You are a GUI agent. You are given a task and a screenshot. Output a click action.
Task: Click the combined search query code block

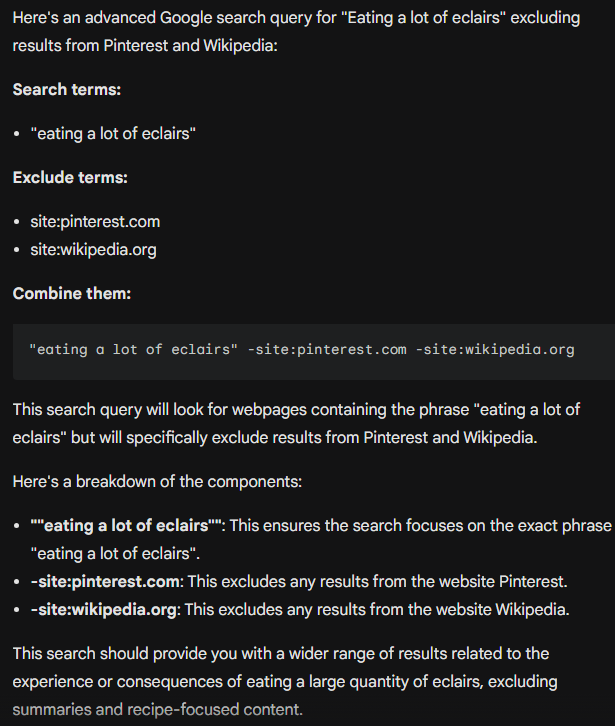pos(314,351)
